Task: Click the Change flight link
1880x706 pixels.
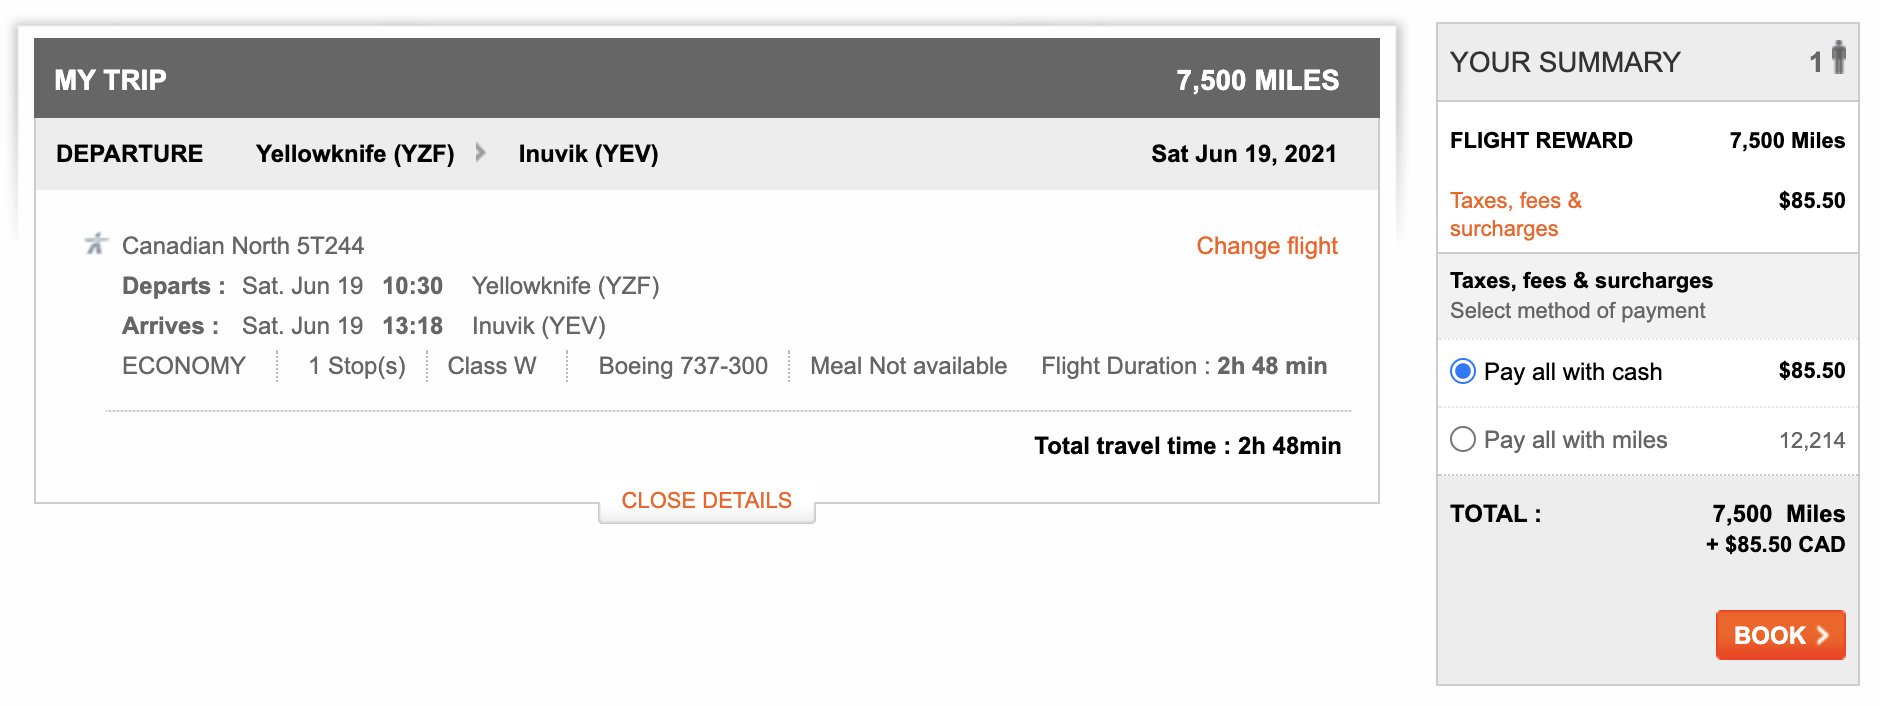Action: (x=1266, y=246)
